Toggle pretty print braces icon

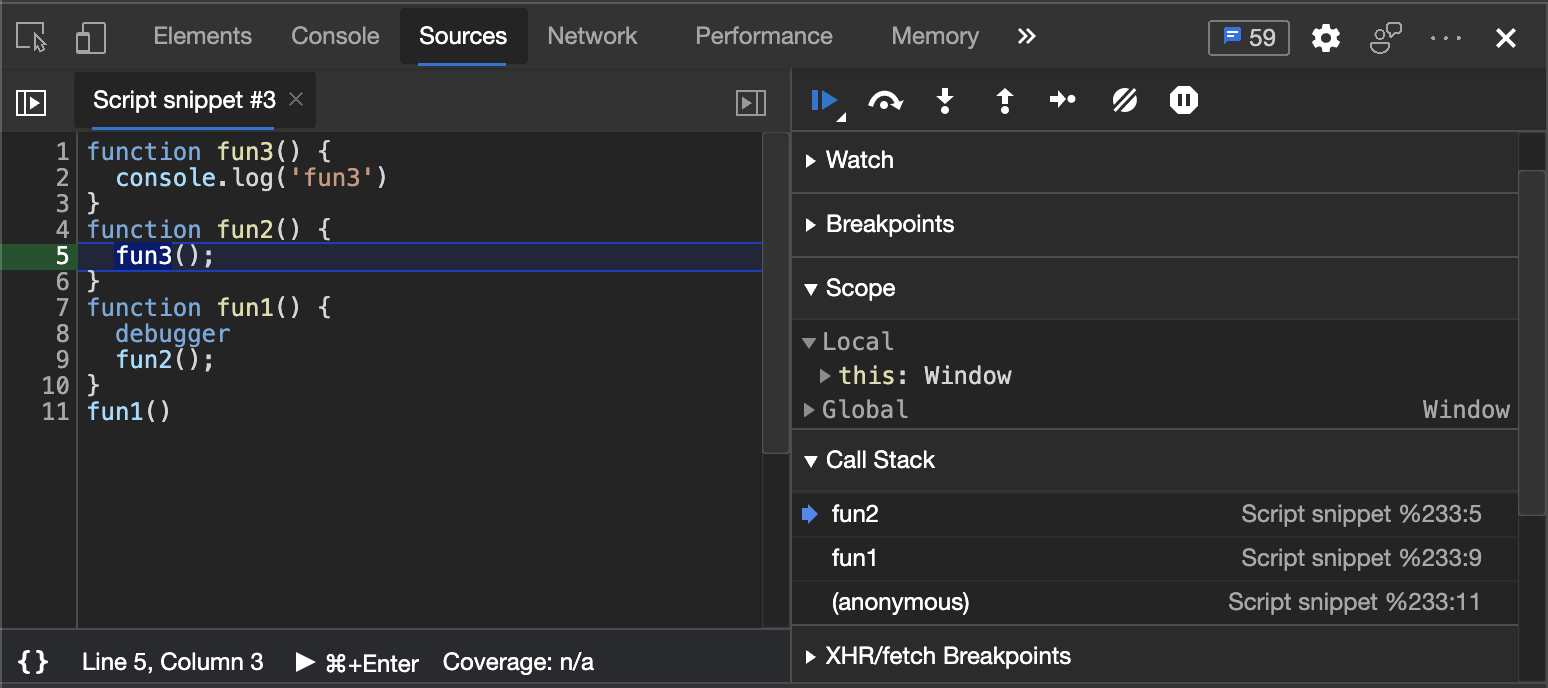33,662
